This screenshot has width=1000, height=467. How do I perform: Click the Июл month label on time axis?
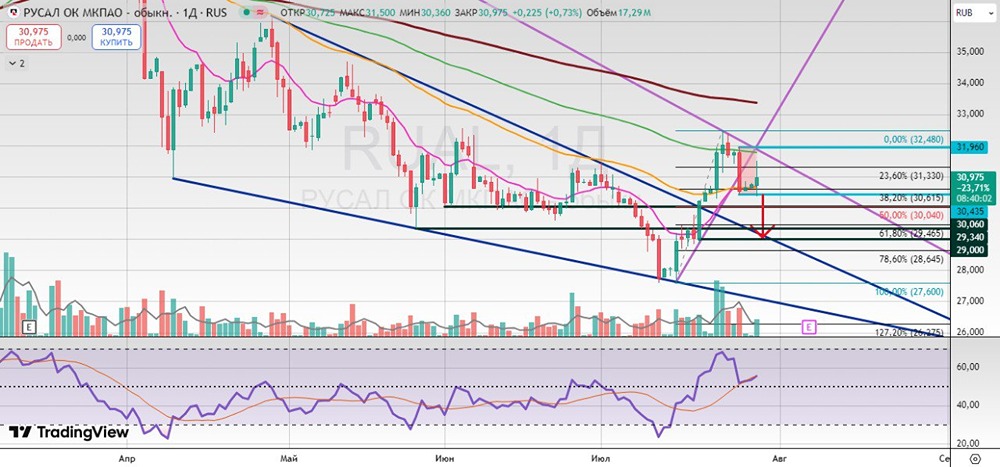pyautogui.click(x=601, y=458)
